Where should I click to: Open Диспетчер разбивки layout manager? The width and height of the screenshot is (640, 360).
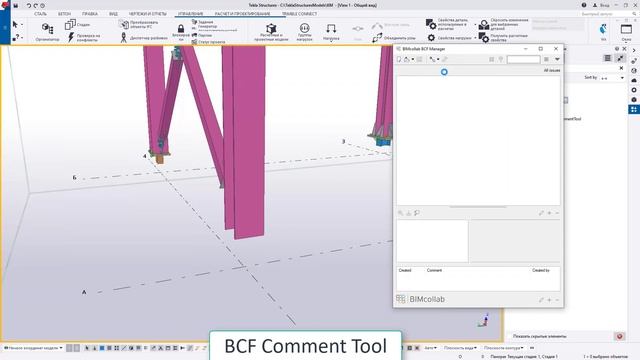143,38
